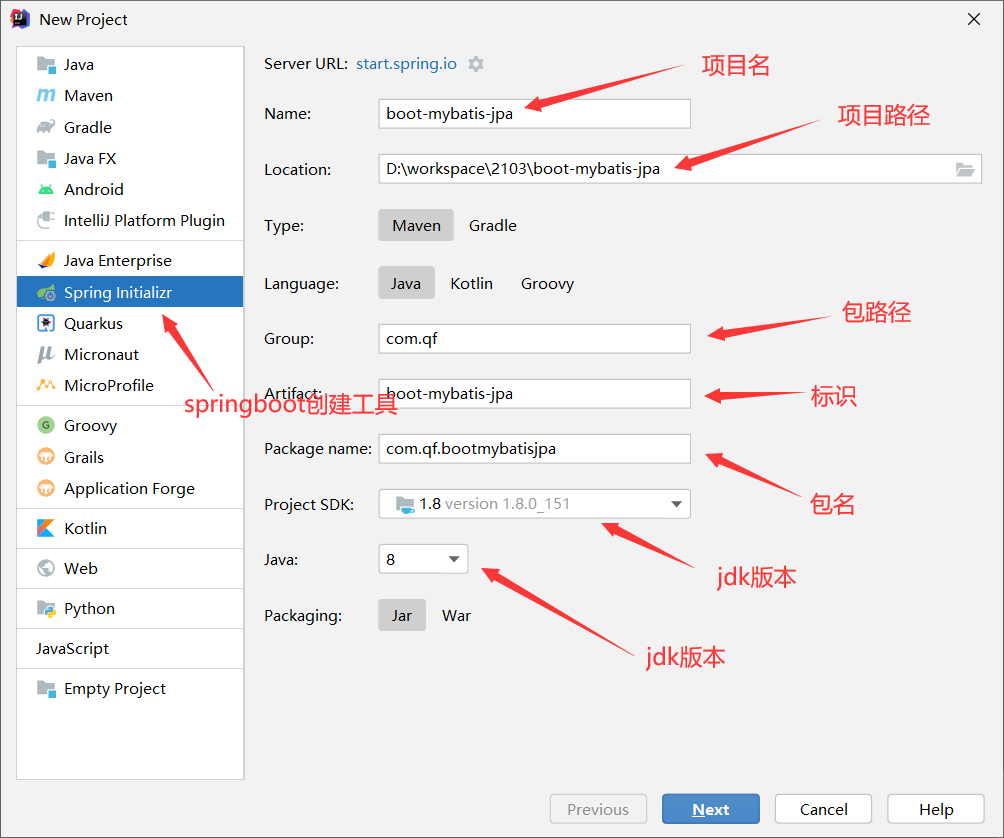This screenshot has height=838, width=1004.
Task: Choose Kotlin as the language
Action: (x=471, y=283)
